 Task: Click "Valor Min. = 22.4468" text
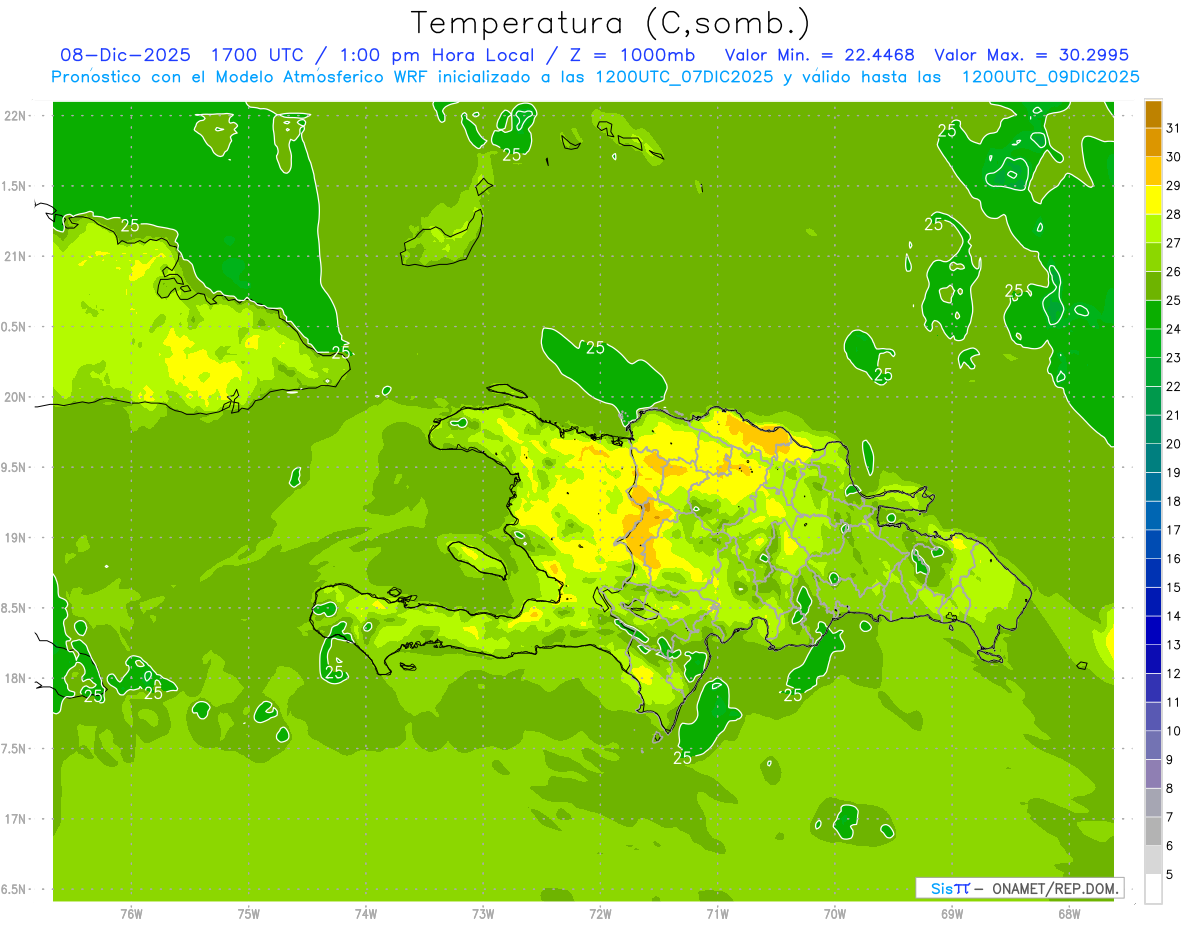pos(820,55)
